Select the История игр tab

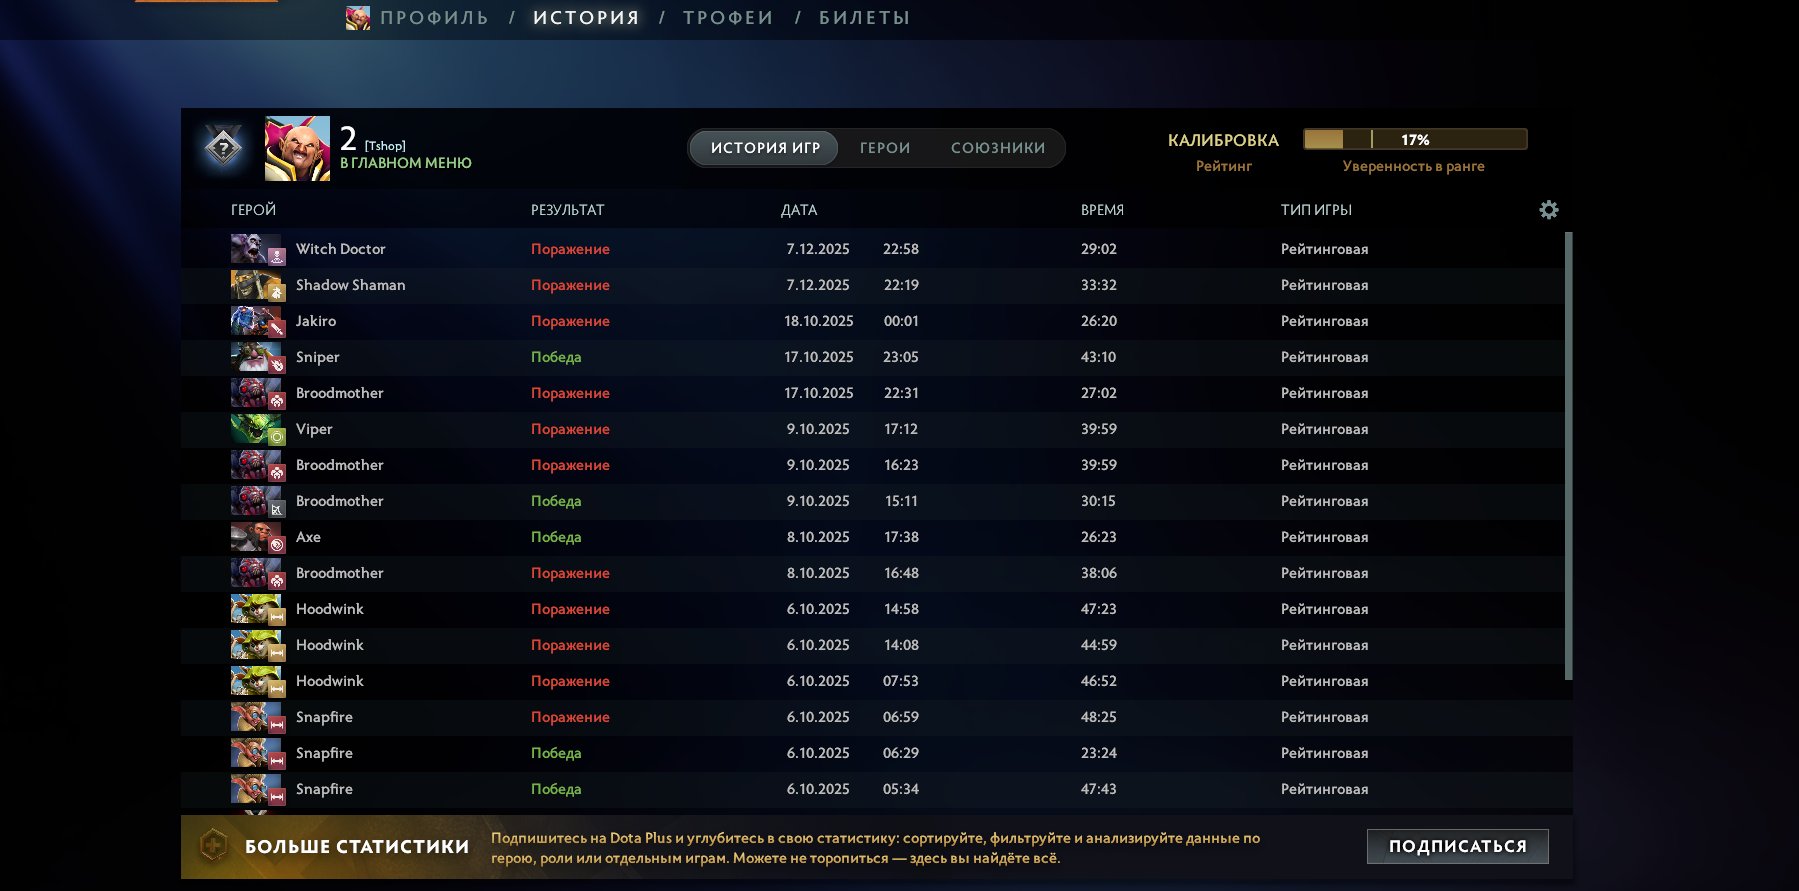coord(765,148)
